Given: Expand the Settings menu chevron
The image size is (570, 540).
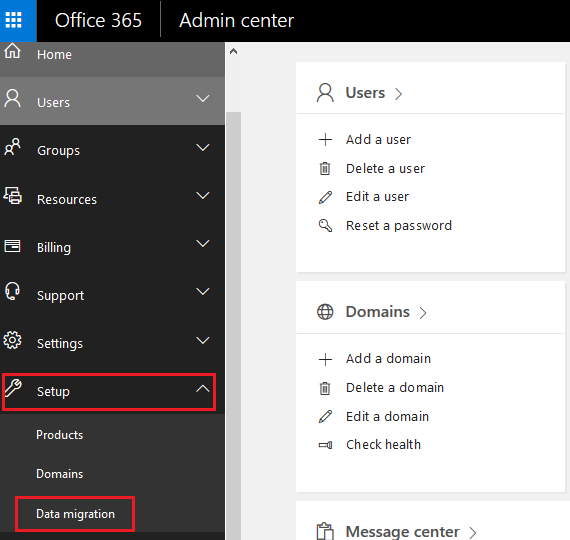Looking at the screenshot, I should point(202,340).
